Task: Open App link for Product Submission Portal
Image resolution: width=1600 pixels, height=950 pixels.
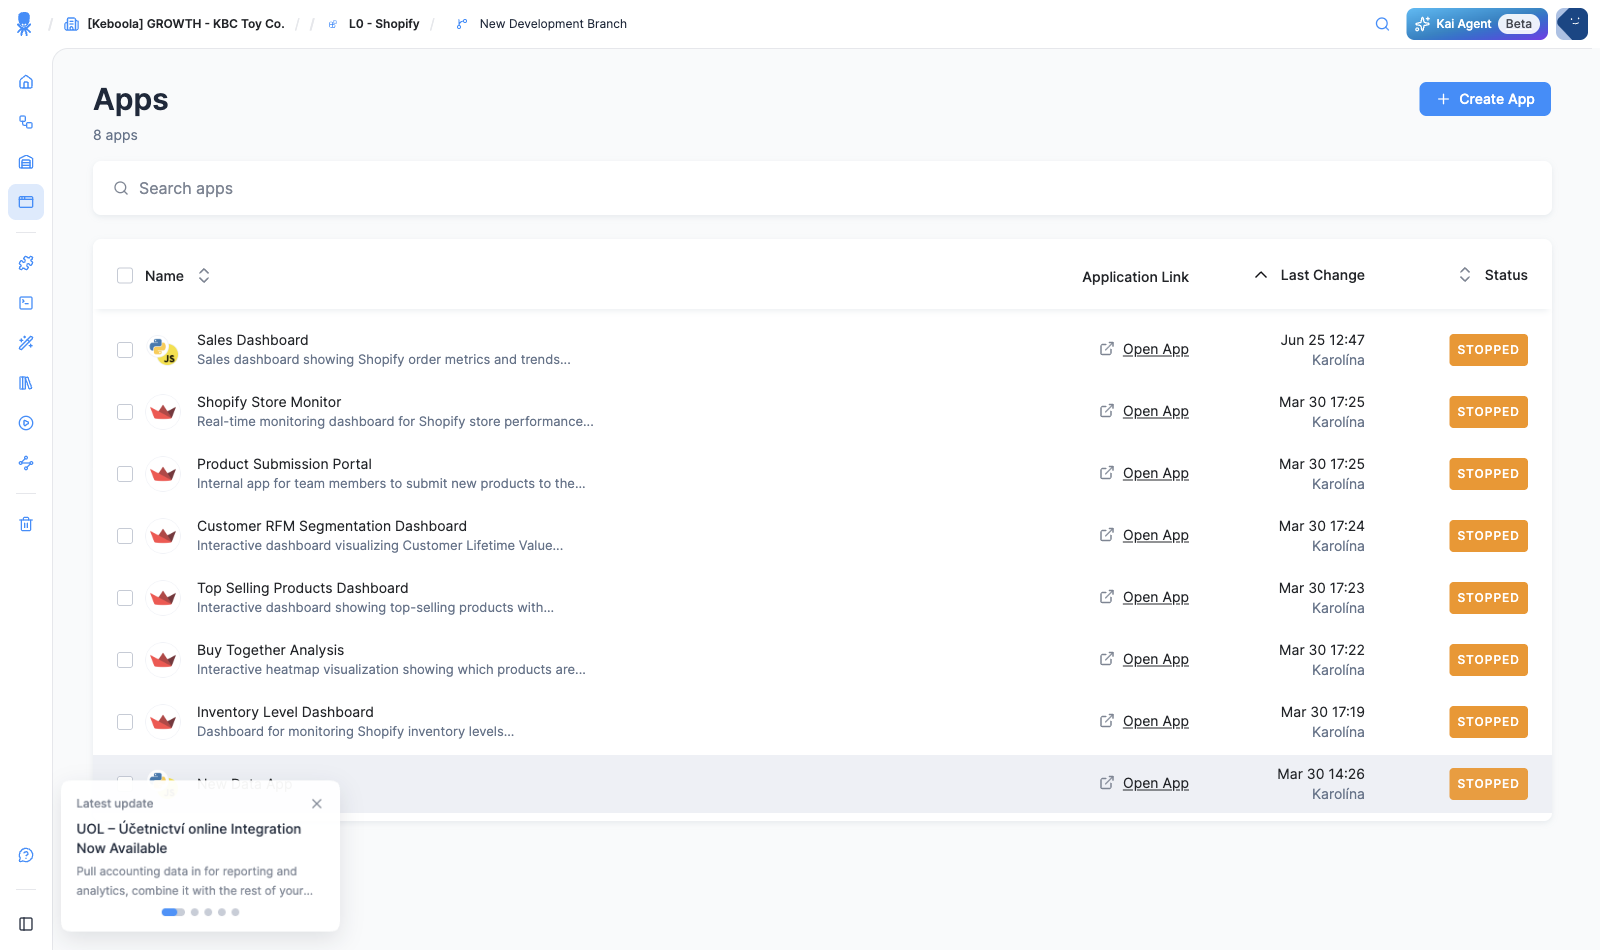Action: [x=1156, y=473]
